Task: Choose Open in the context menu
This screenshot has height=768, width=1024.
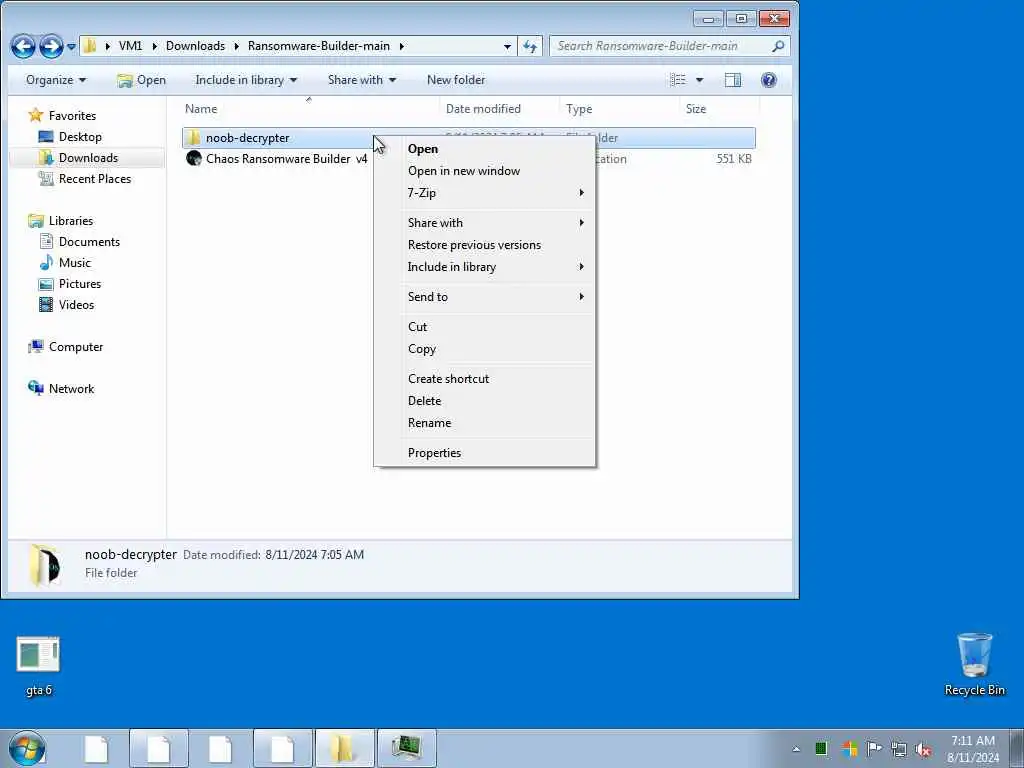Action: pyautogui.click(x=485, y=149)
